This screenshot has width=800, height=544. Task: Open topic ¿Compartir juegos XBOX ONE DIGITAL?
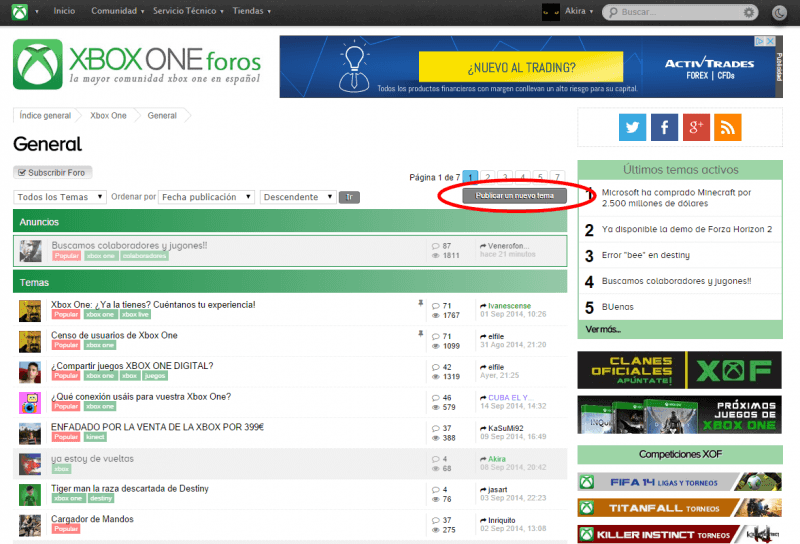coord(132,365)
